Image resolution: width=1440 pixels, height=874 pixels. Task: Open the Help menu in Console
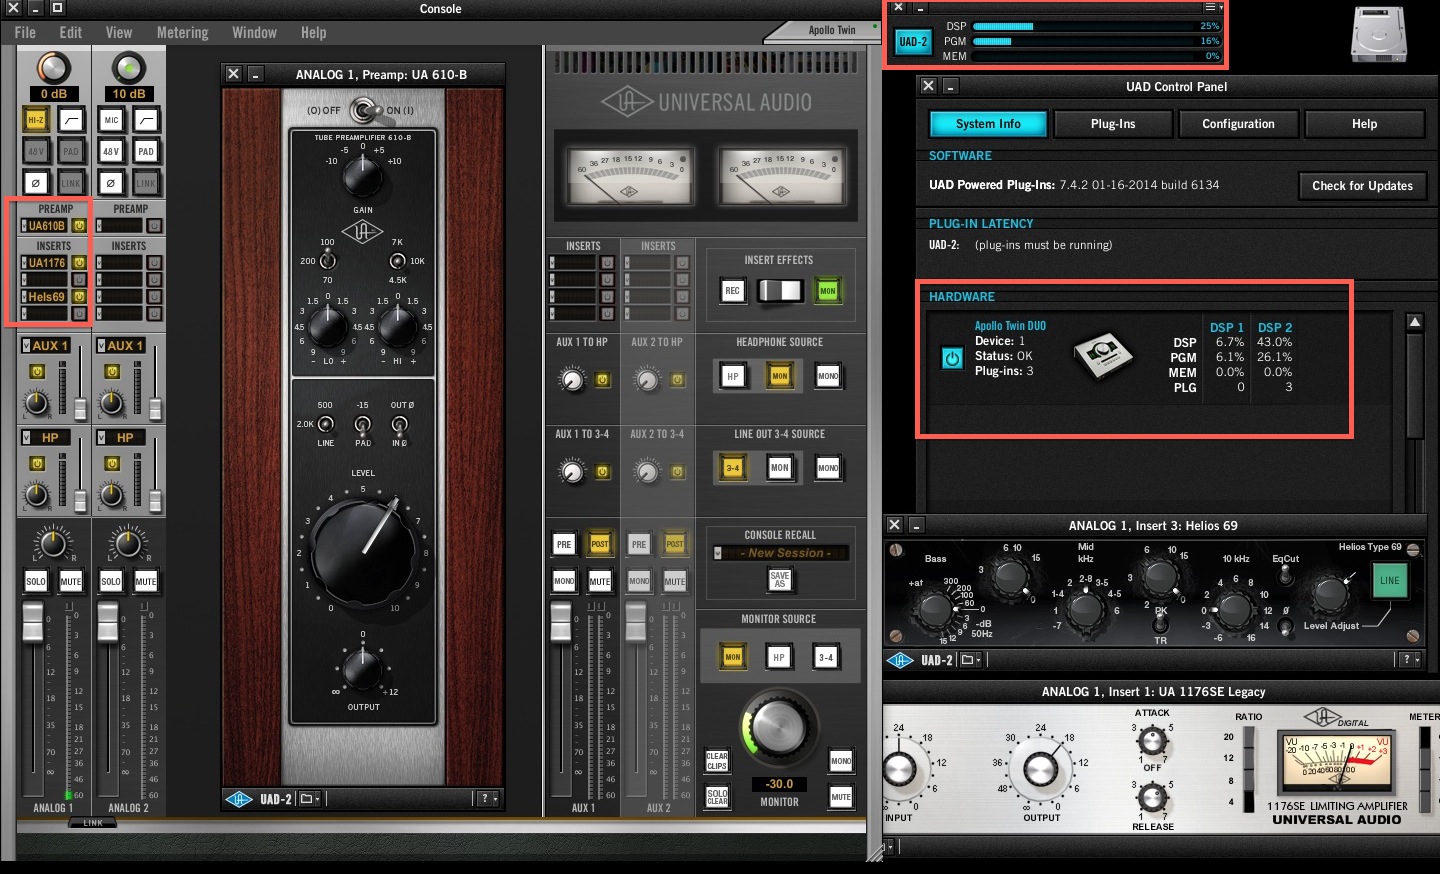(x=314, y=32)
